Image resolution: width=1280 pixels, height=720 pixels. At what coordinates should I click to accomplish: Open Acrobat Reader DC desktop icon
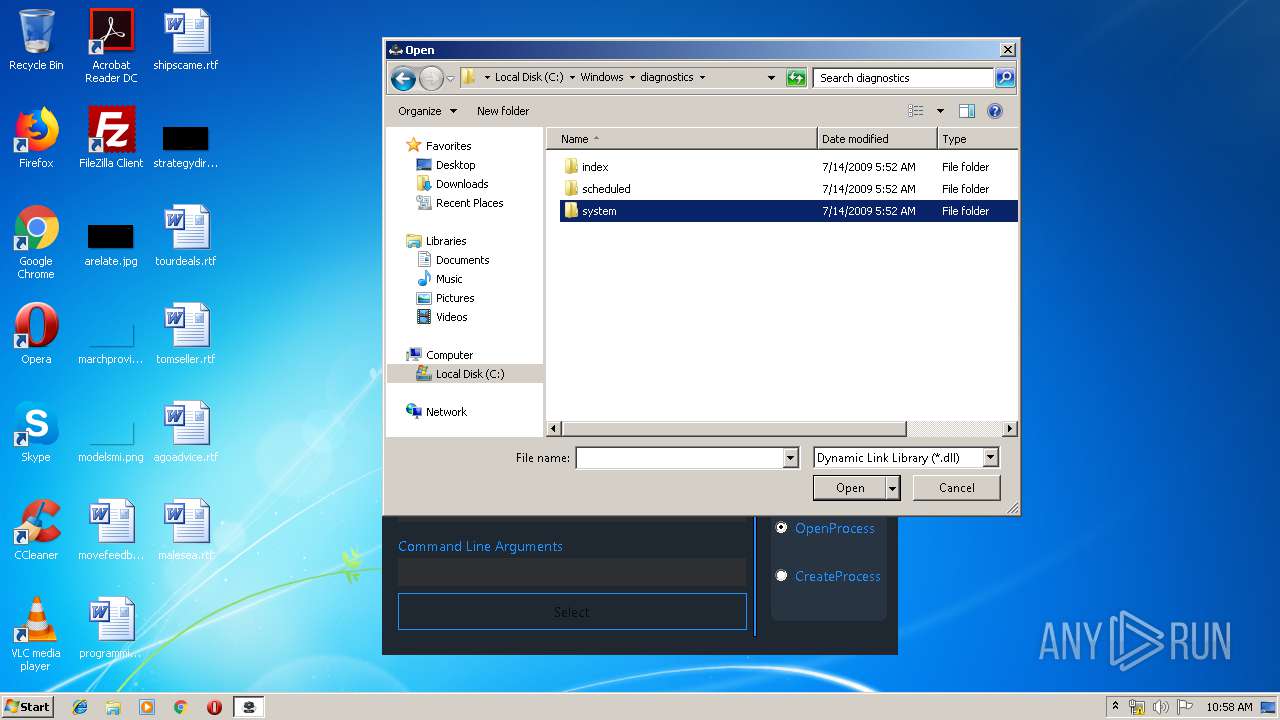click(111, 45)
